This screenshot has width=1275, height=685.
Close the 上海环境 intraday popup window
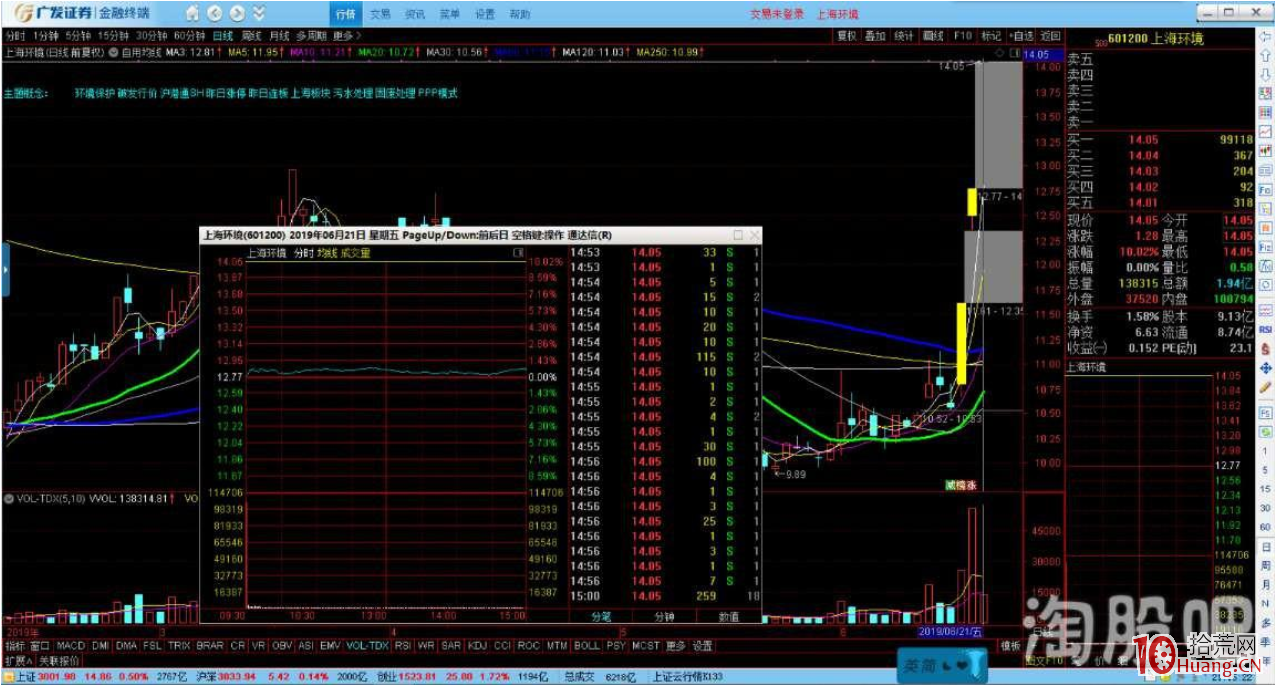tap(755, 235)
